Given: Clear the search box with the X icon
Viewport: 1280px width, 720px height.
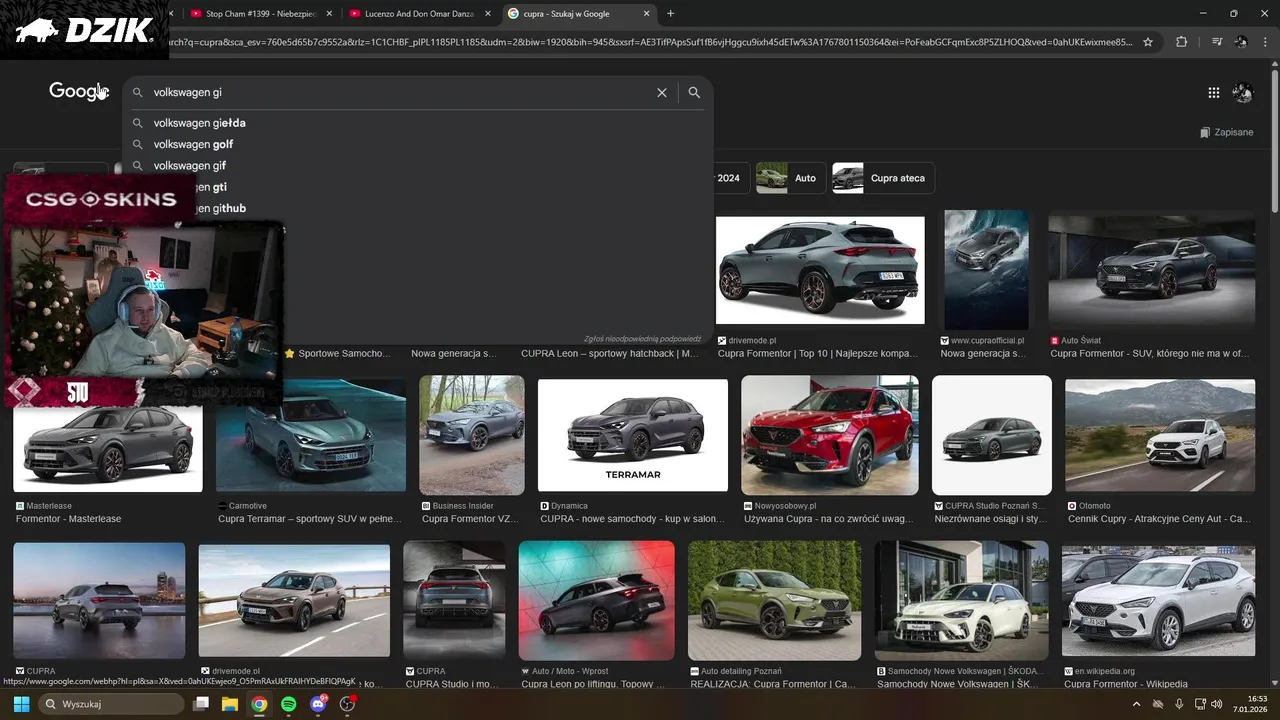Looking at the screenshot, I should point(661,92).
